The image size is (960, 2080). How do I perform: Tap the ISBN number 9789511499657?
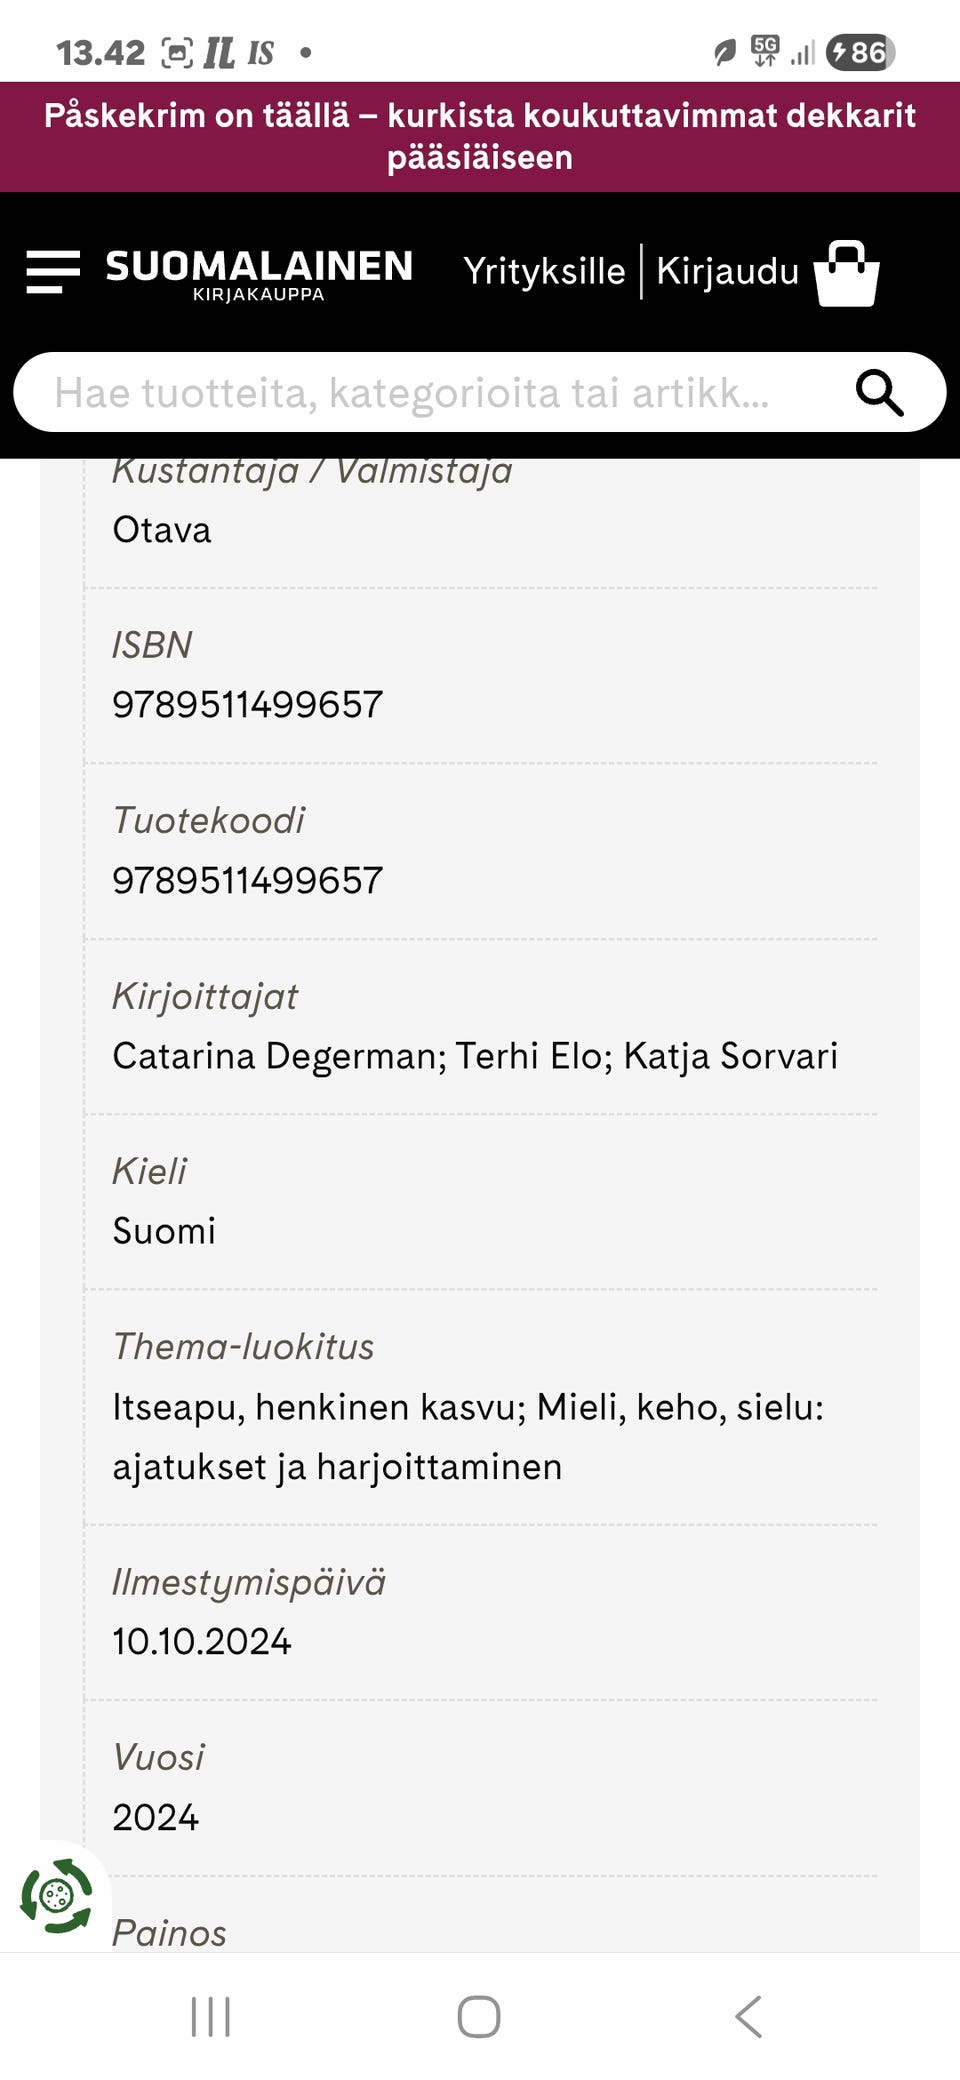[248, 705]
